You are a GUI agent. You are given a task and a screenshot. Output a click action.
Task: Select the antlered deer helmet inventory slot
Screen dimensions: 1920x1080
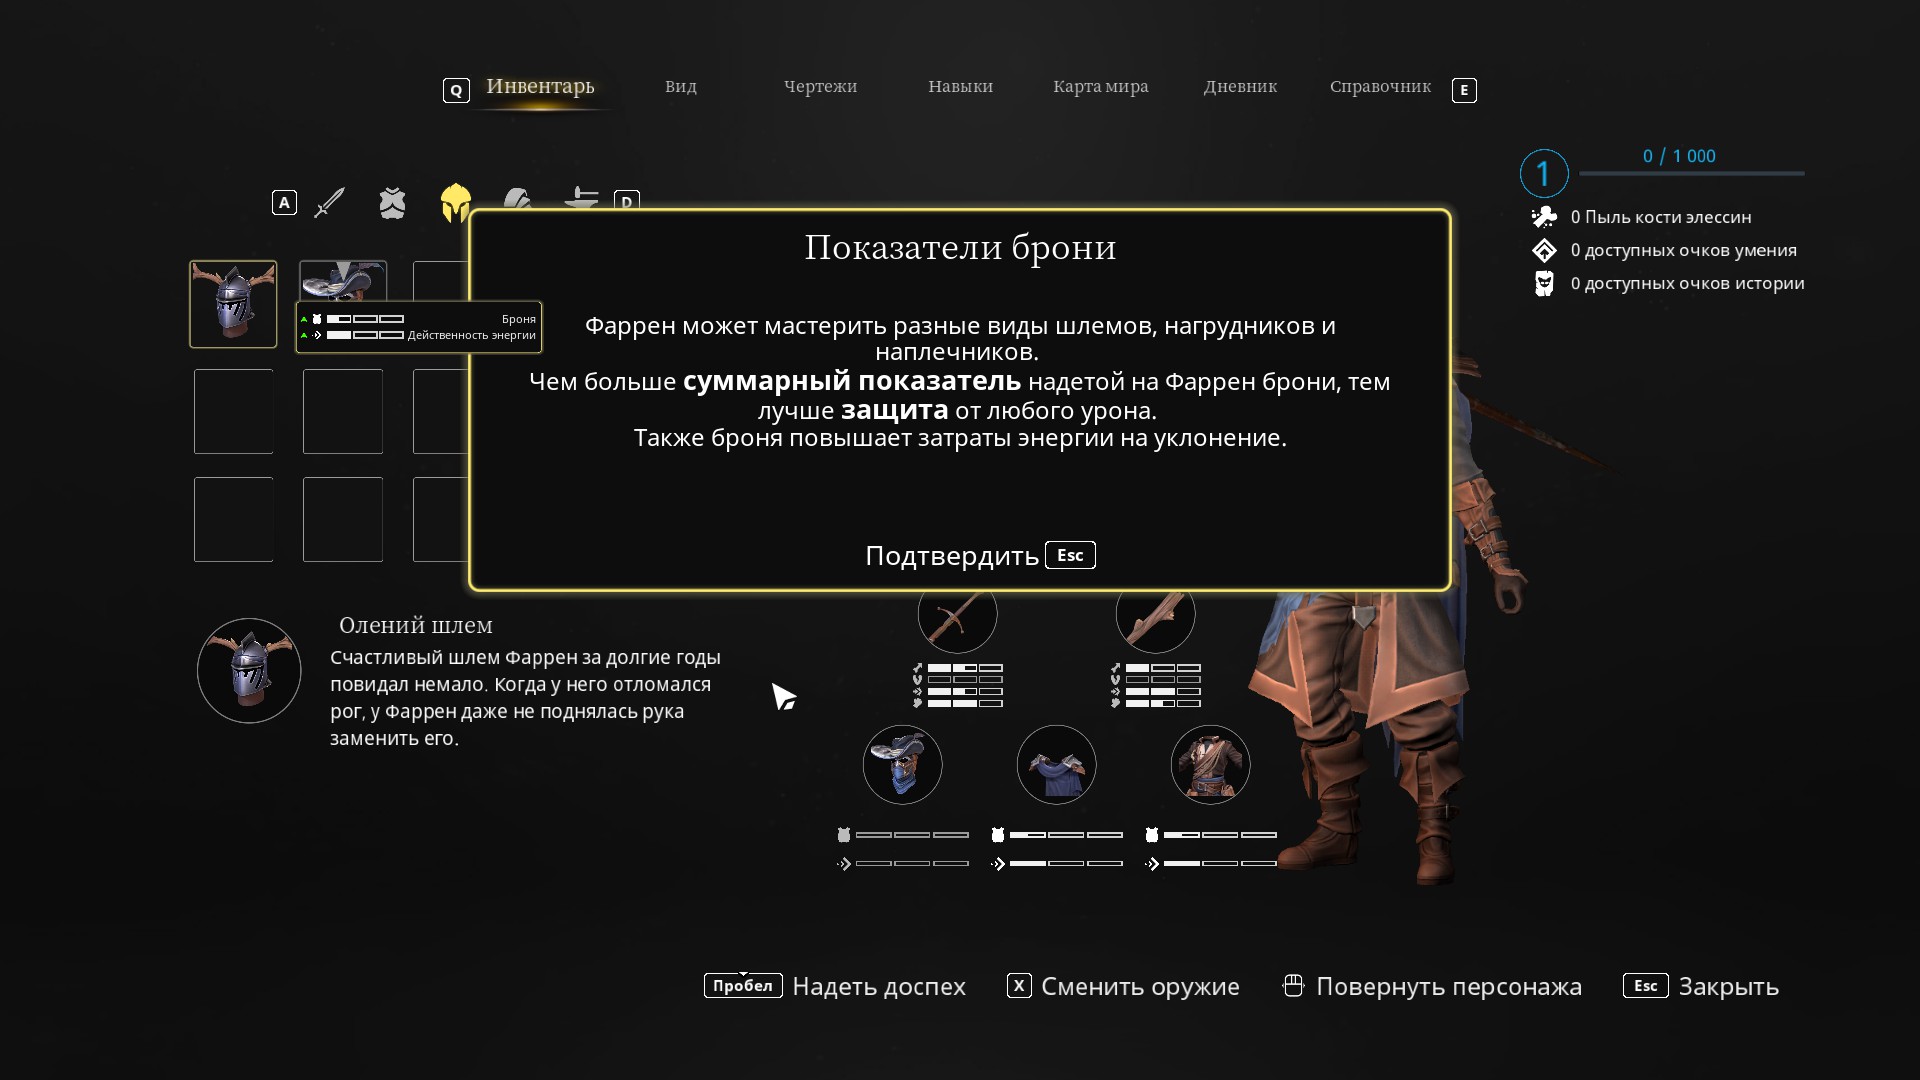pyautogui.click(x=233, y=304)
